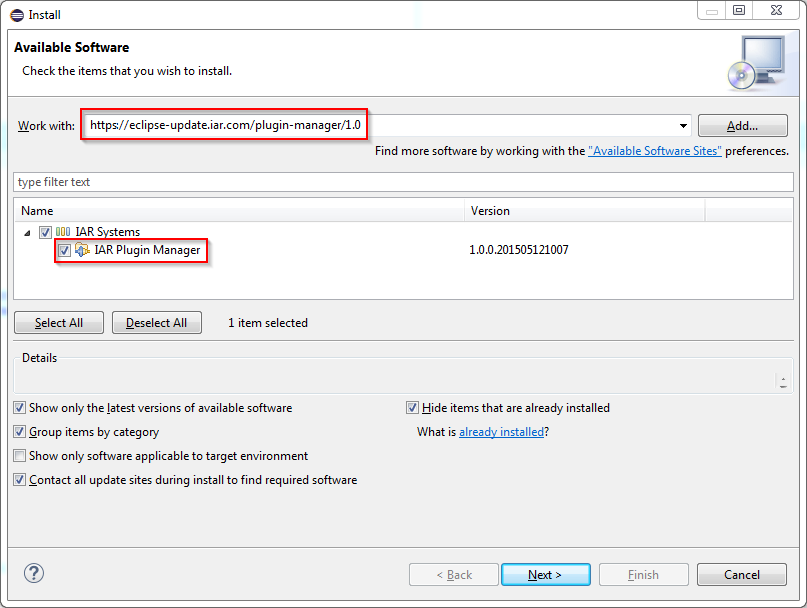
Task: Click the Version column header
Action: [x=585, y=211]
